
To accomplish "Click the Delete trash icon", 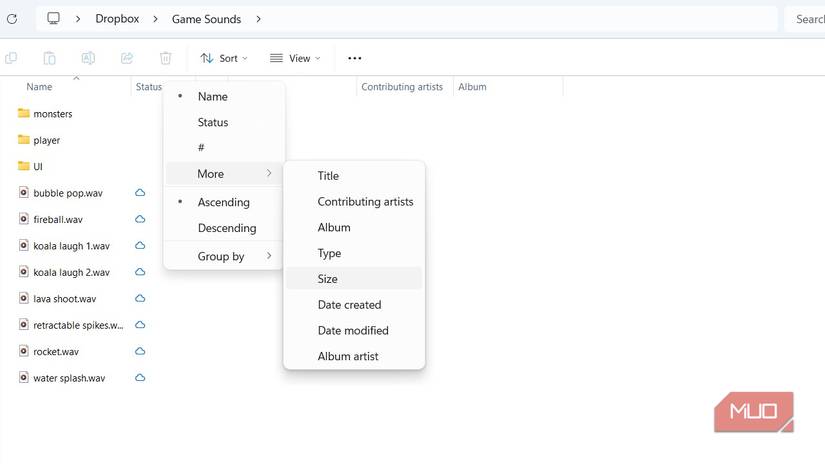I will (x=166, y=58).
